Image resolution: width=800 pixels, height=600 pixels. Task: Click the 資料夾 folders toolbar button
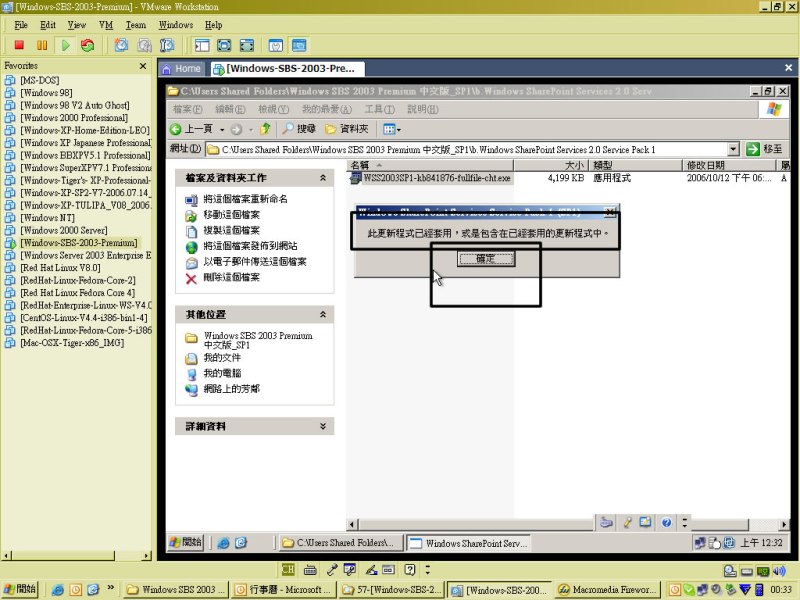pyautogui.click(x=347, y=129)
